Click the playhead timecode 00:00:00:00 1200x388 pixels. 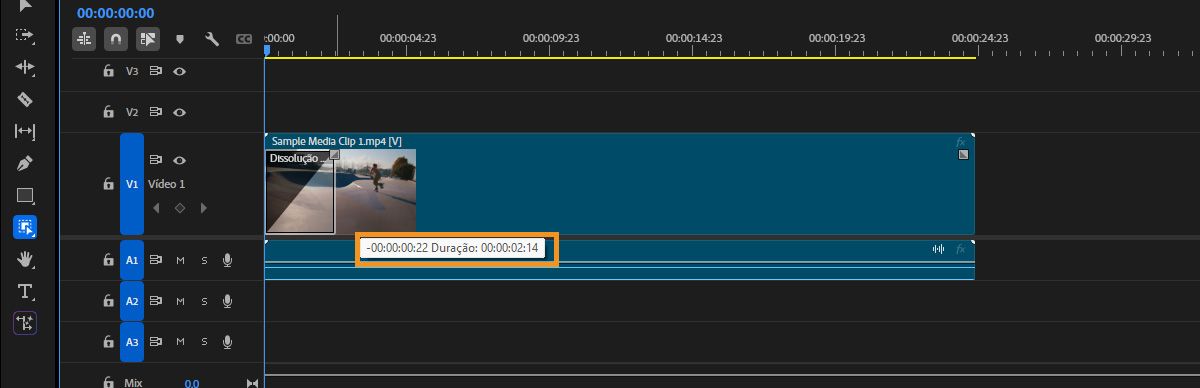pos(116,13)
